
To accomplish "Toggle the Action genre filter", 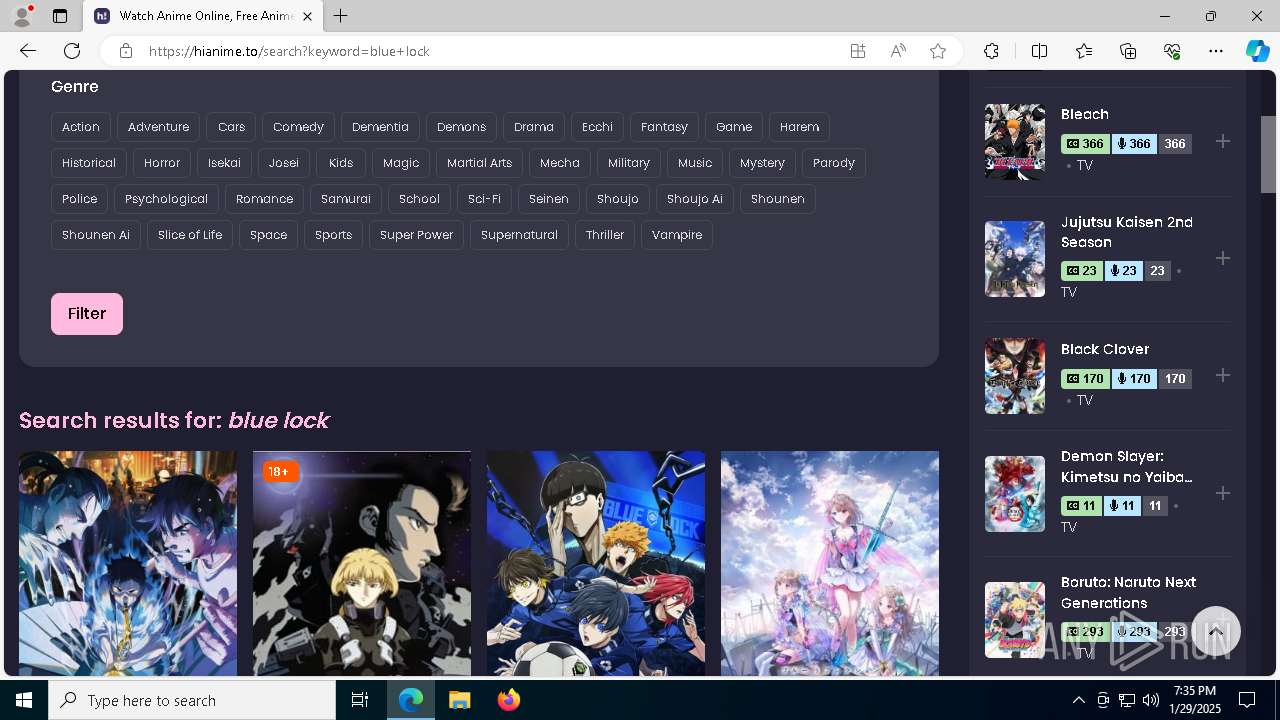I will click(x=81, y=127).
